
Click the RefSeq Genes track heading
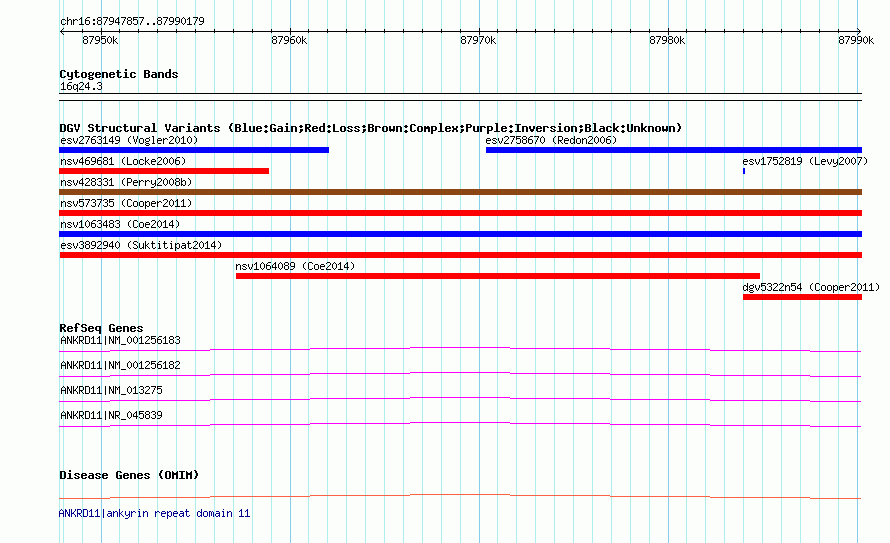click(x=101, y=329)
